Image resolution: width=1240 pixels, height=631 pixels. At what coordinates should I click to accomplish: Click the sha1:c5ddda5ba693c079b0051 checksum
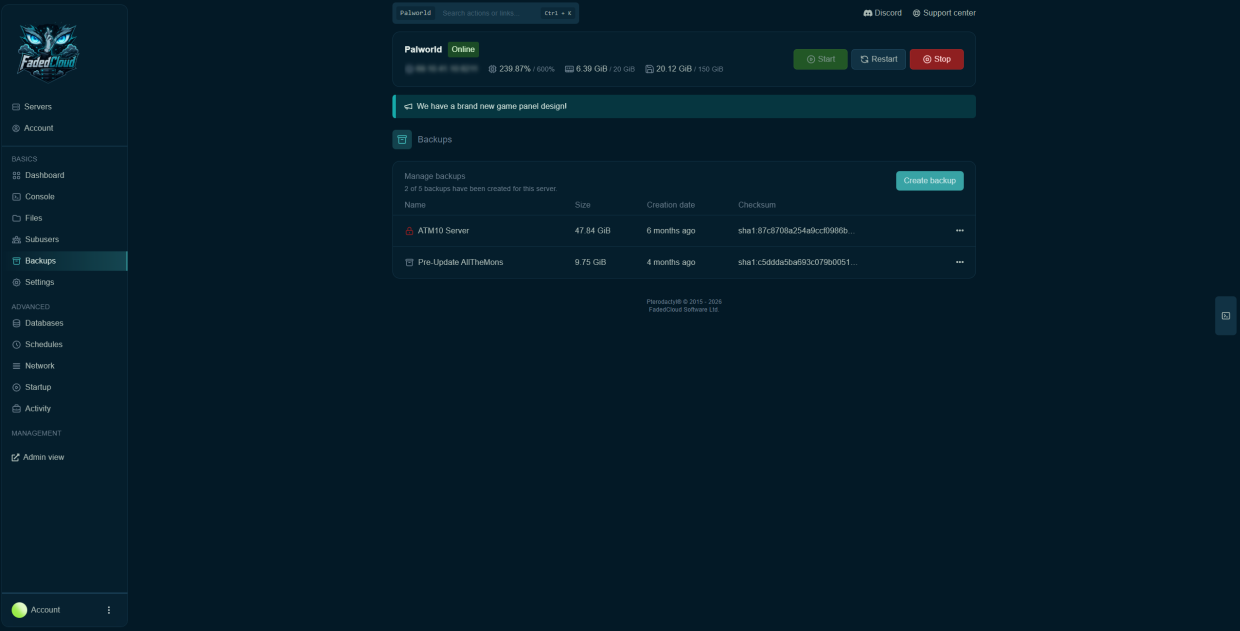tap(798, 262)
